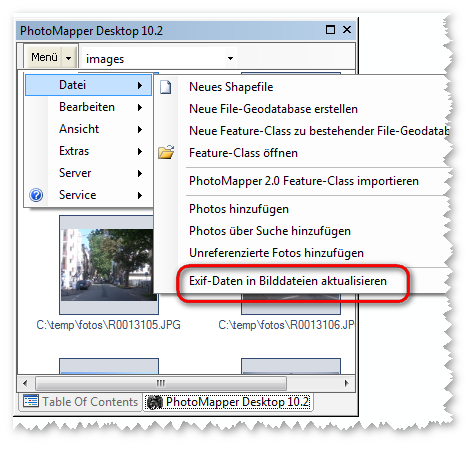Expand the Bearbeiten submenu
The image size is (472, 449).
[88, 107]
